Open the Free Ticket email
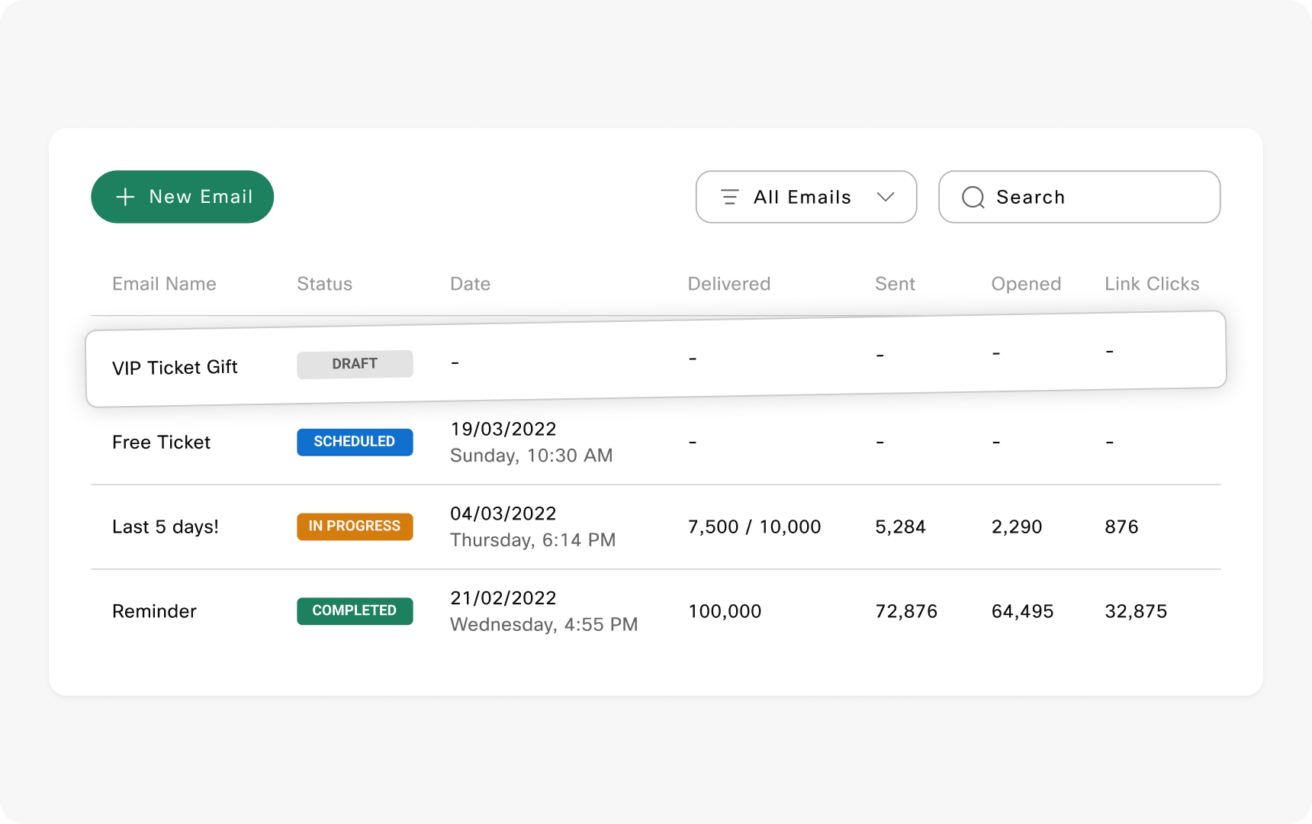This screenshot has height=824, width=1312. click(161, 442)
